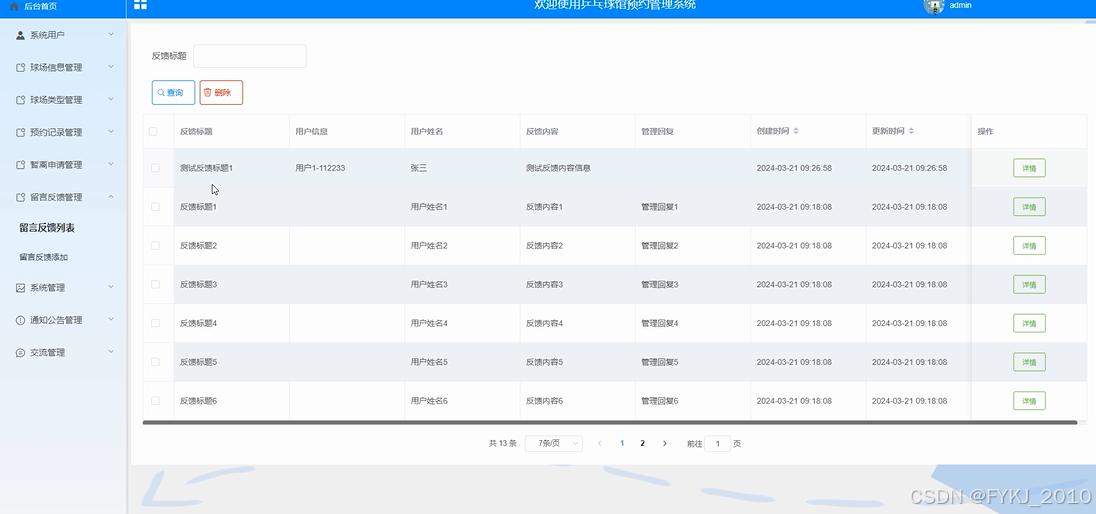This screenshot has width=1096, height=514.
Task: Expand the 暂离申请管理 chevron
Action: pos(110,164)
